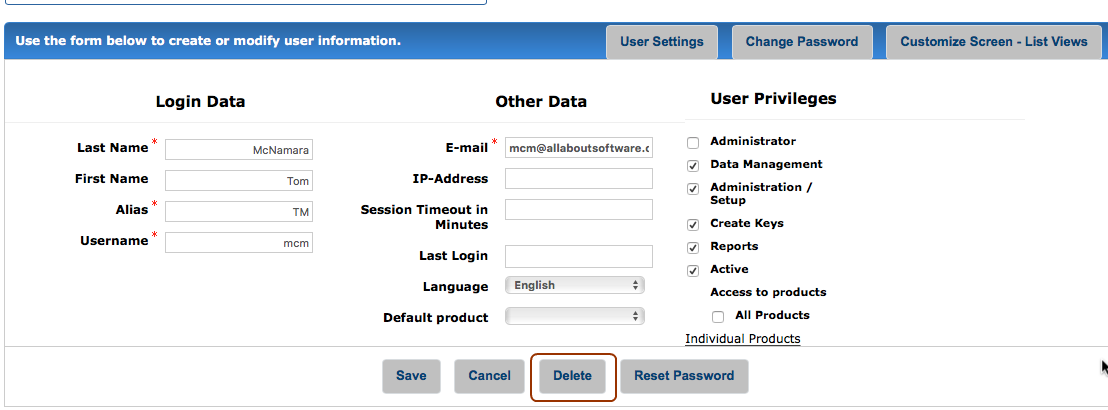This screenshot has height=410, width=1108.
Task: Open the Language dropdown showing English
Action: 574,286
